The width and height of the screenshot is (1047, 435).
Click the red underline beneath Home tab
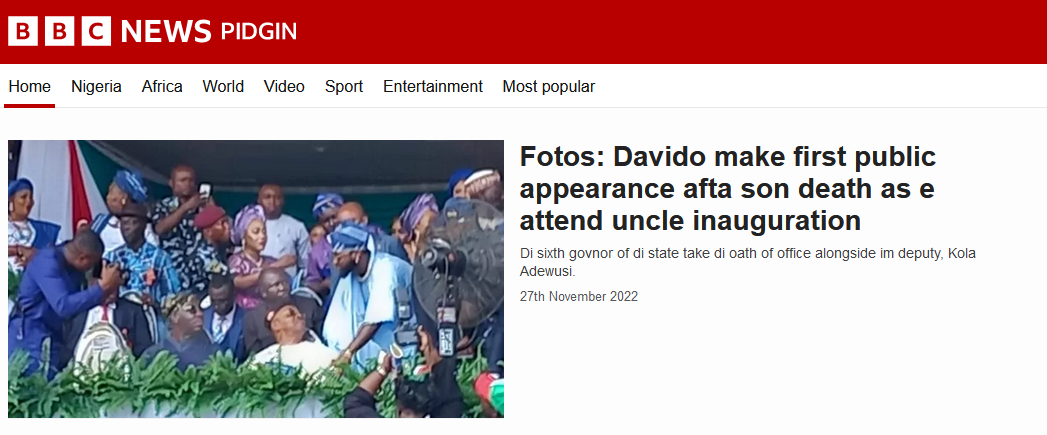(29, 106)
